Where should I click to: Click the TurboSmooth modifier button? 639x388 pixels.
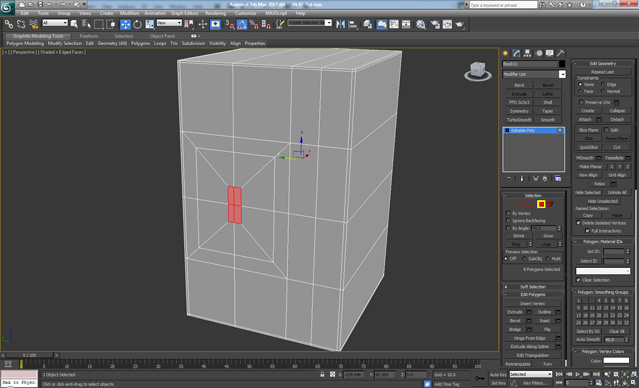pos(519,120)
